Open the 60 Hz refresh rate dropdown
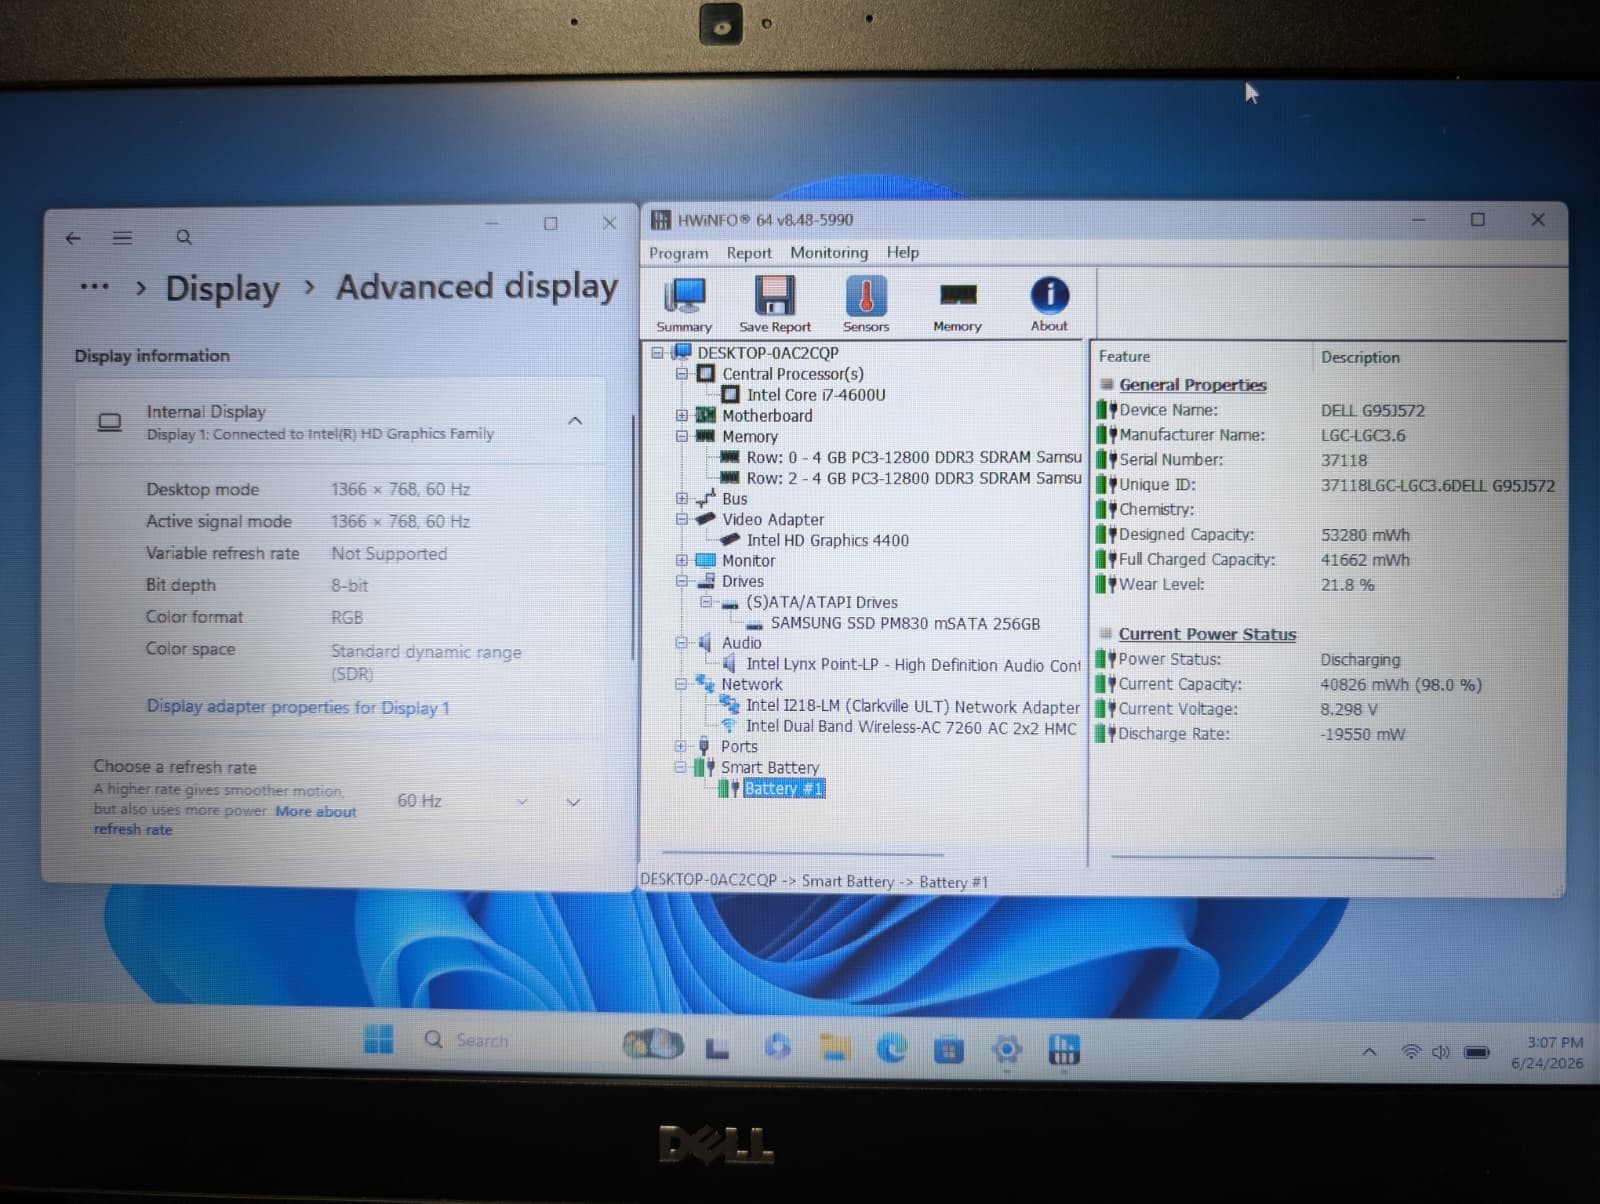 (x=463, y=801)
